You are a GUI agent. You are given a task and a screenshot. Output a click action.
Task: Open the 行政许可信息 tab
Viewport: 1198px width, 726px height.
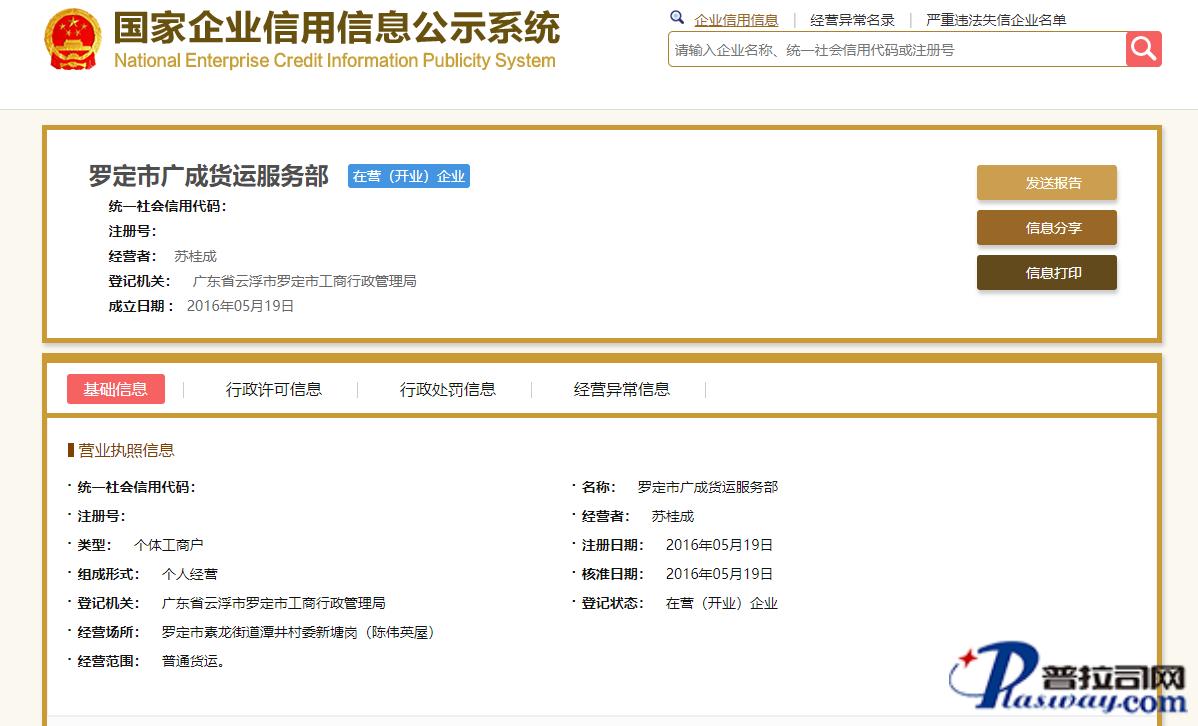pyautogui.click(x=274, y=389)
